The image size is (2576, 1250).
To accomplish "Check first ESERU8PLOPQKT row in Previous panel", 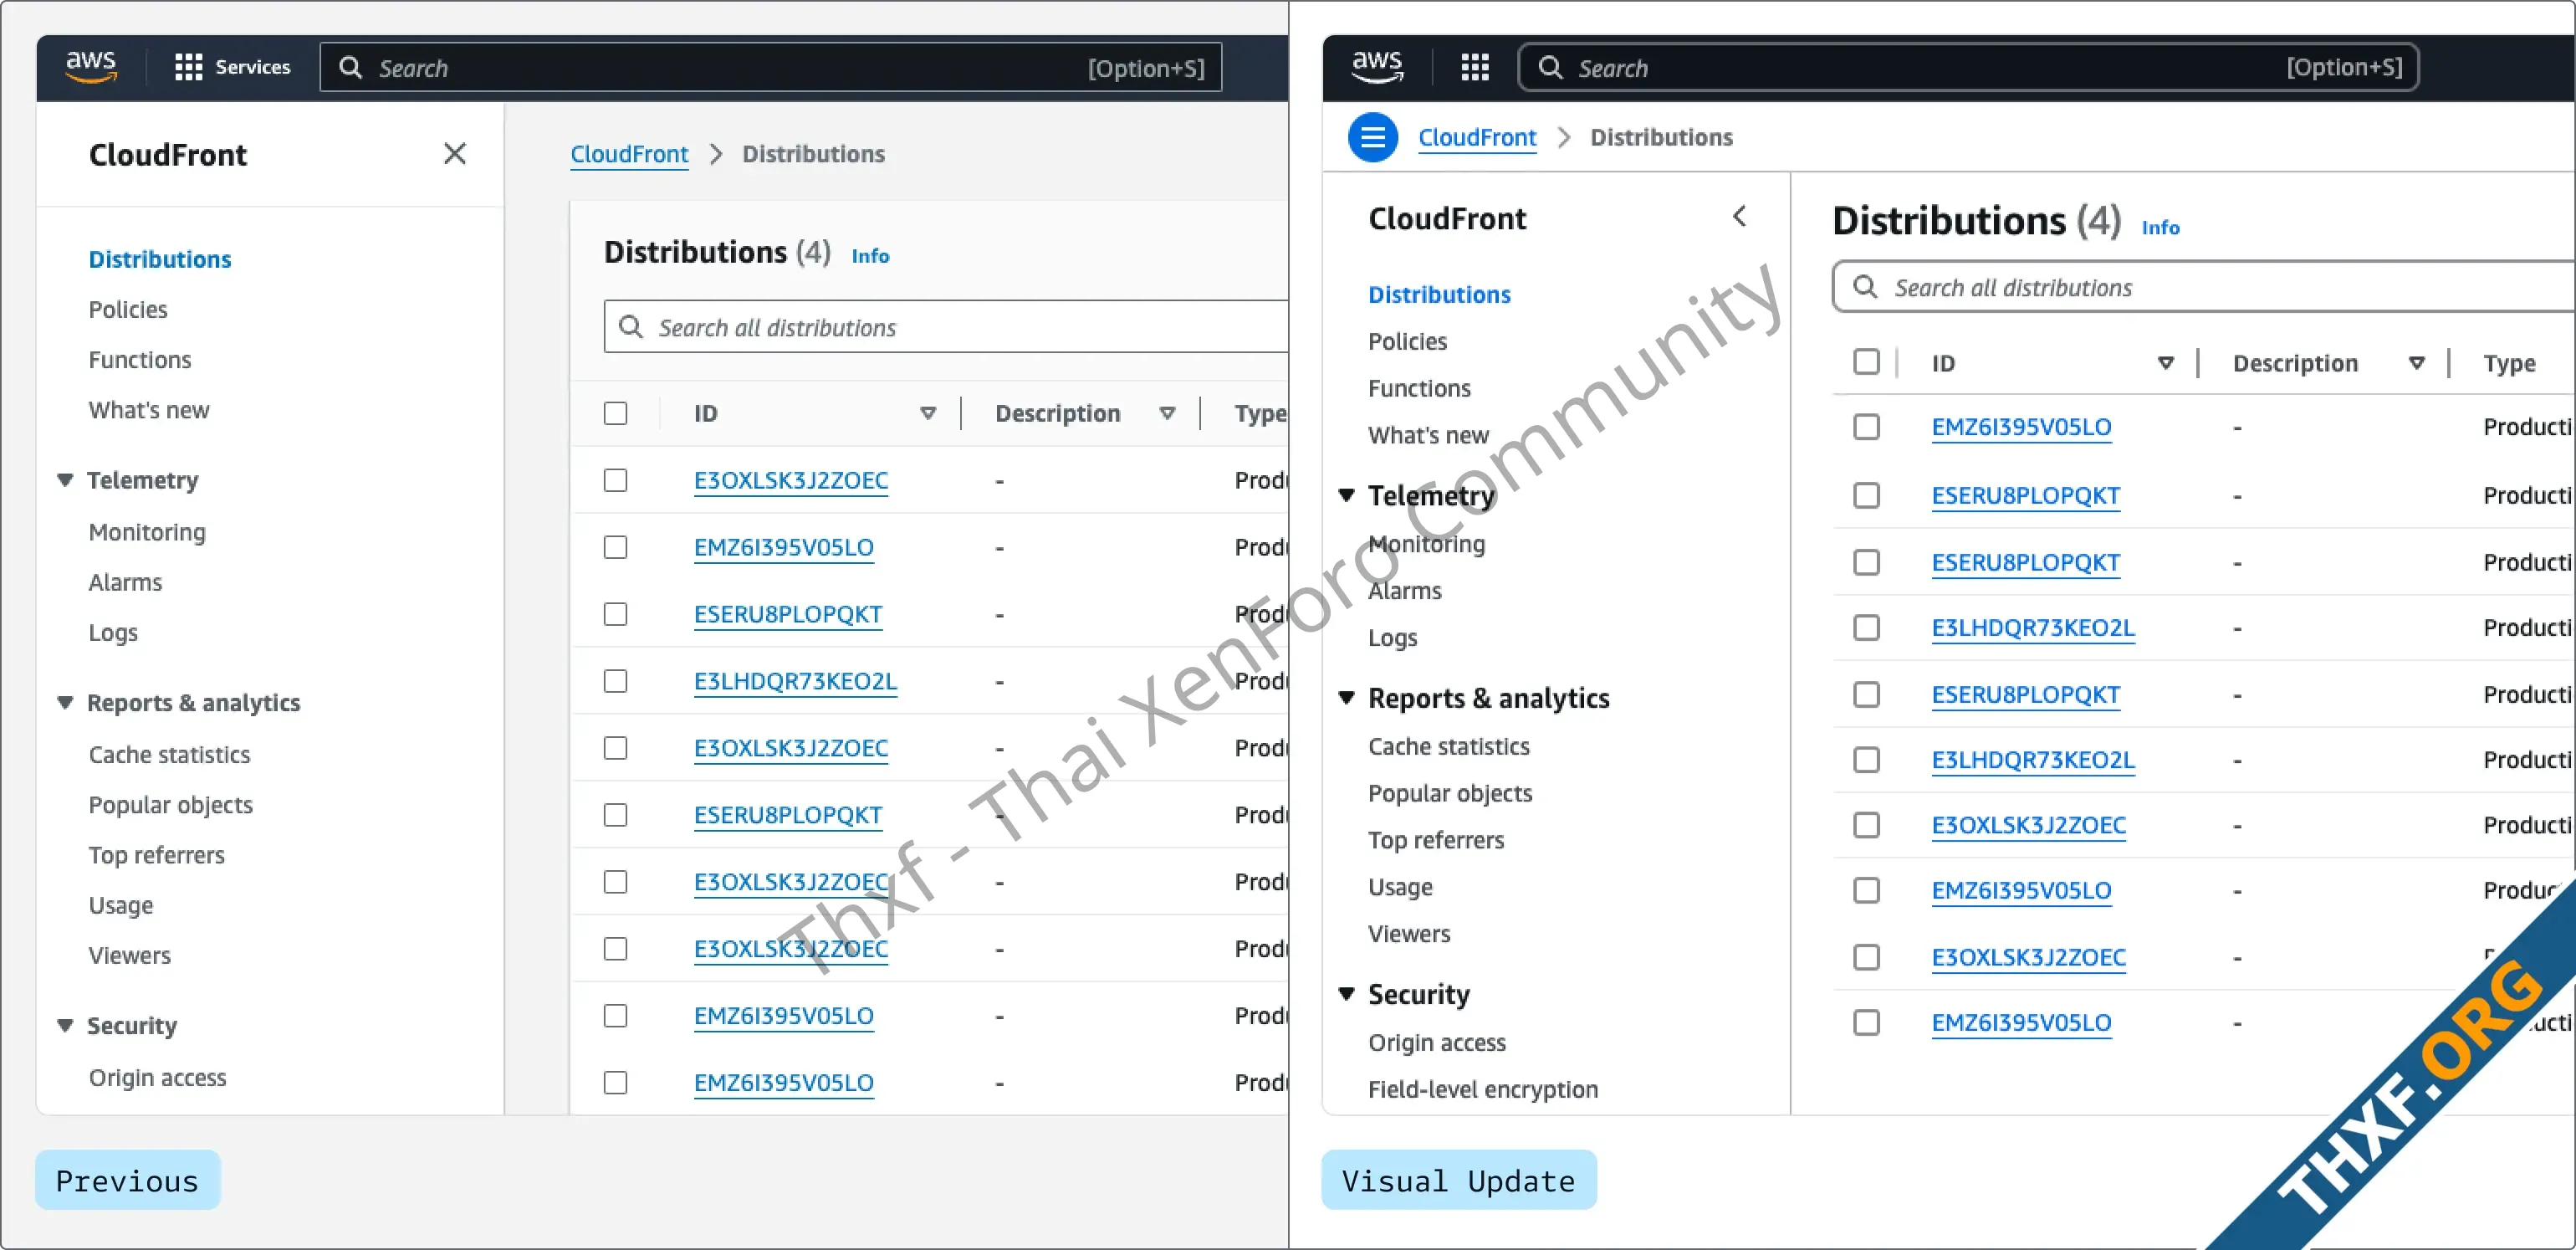I will click(616, 614).
